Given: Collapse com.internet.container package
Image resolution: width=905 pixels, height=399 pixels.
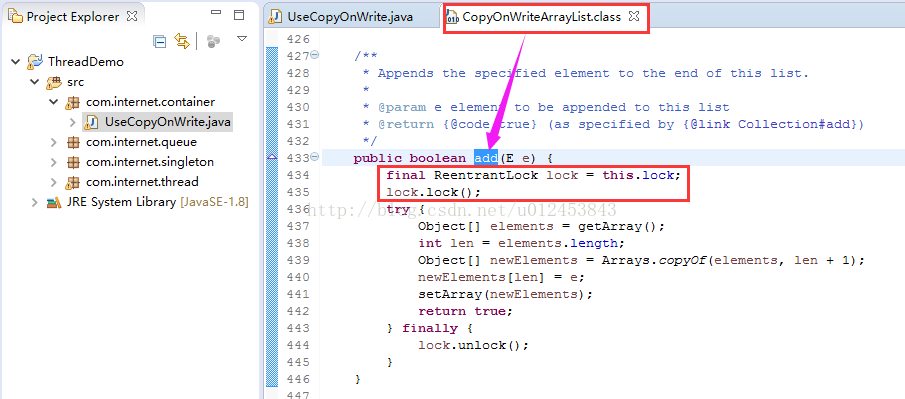Looking at the screenshot, I should (x=54, y=102).
